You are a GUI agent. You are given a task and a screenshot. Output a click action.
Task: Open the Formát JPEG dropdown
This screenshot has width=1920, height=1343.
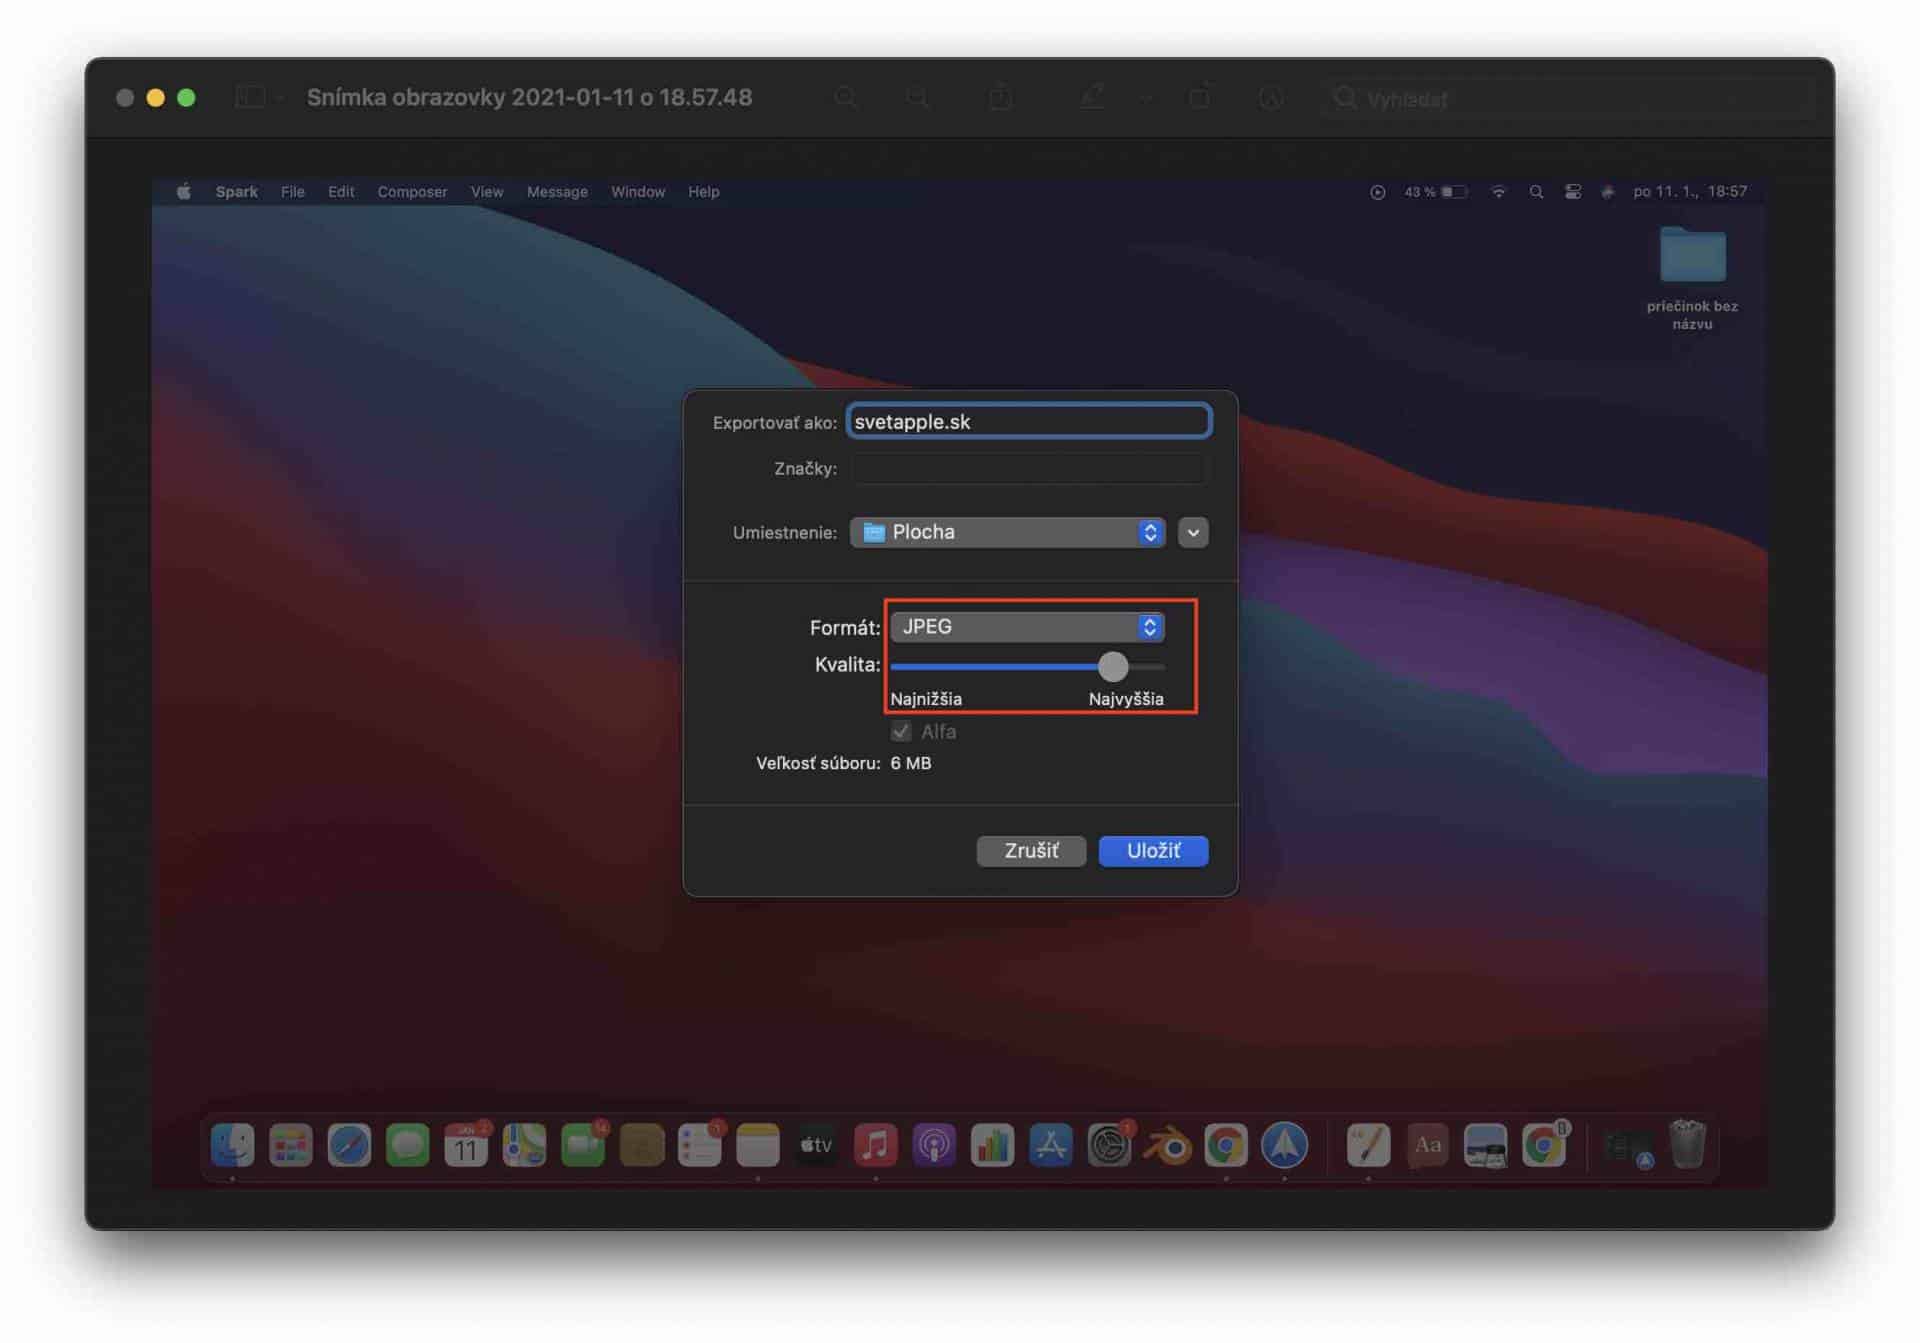coord(1027,627)
